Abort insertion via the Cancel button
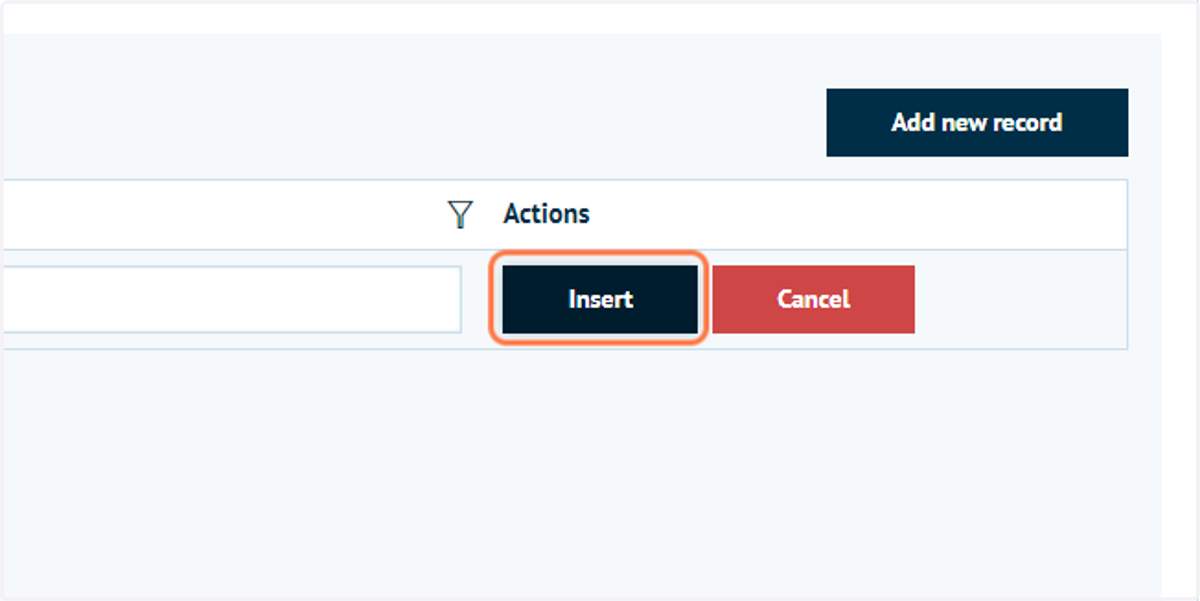Screen dimensions: 1200x601 click(813, 299)
